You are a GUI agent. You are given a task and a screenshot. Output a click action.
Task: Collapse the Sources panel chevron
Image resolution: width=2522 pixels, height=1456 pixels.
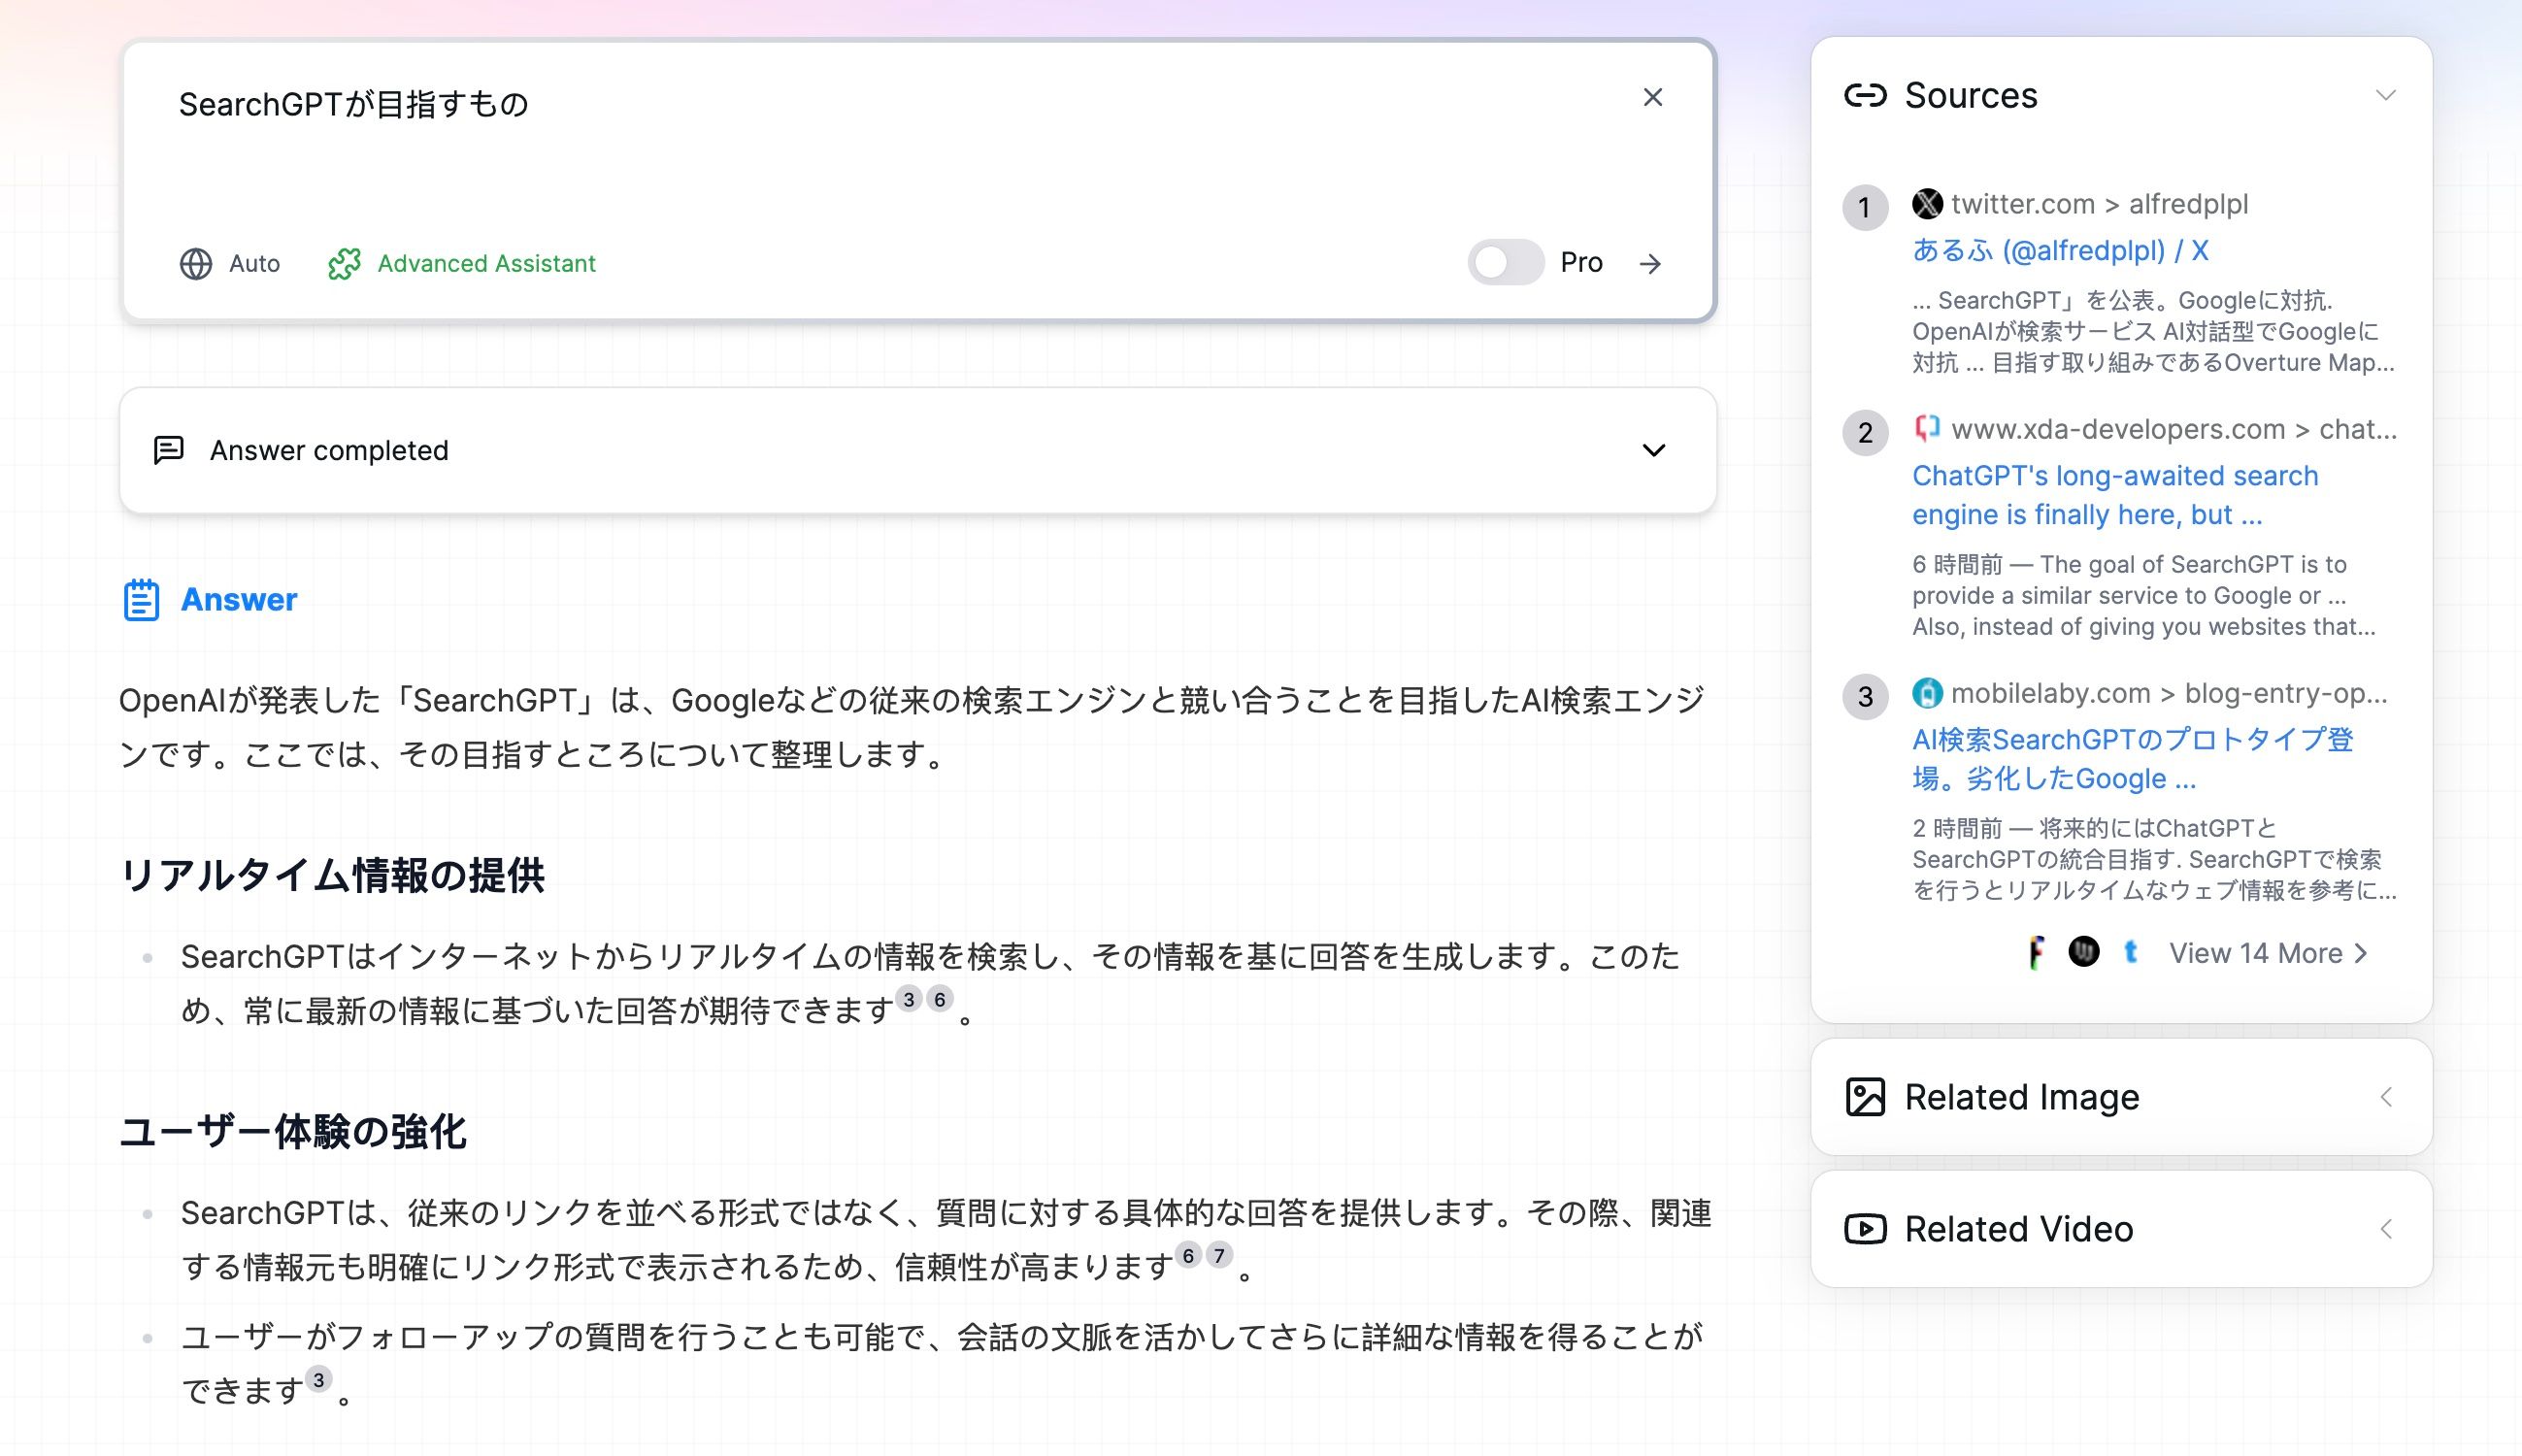[2386, 95]
